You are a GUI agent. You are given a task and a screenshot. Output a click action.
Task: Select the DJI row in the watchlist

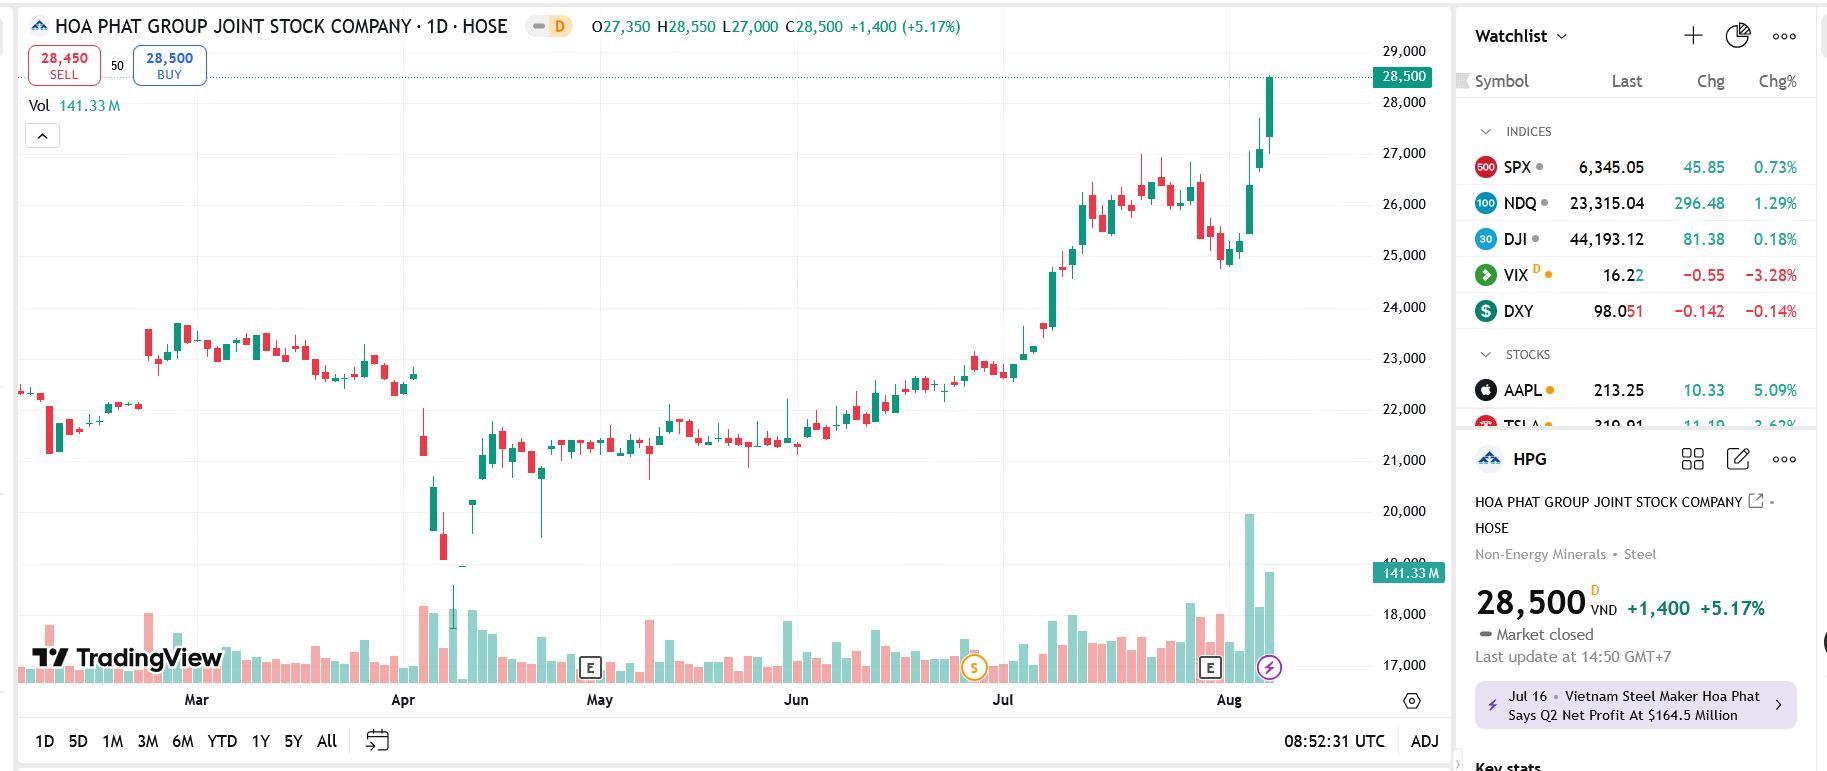1636,239
